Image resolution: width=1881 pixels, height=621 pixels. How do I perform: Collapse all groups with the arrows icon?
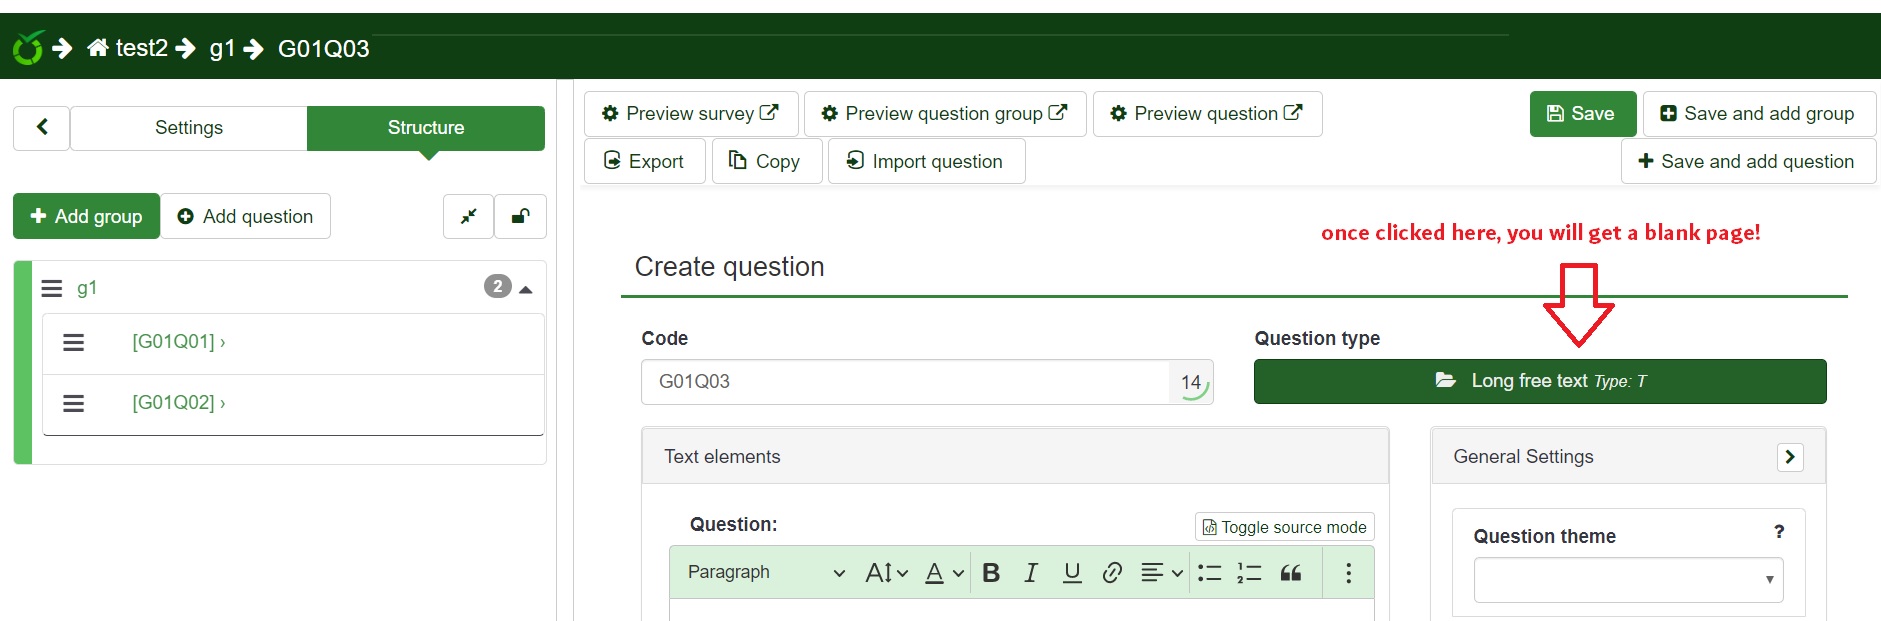[468, 216]
